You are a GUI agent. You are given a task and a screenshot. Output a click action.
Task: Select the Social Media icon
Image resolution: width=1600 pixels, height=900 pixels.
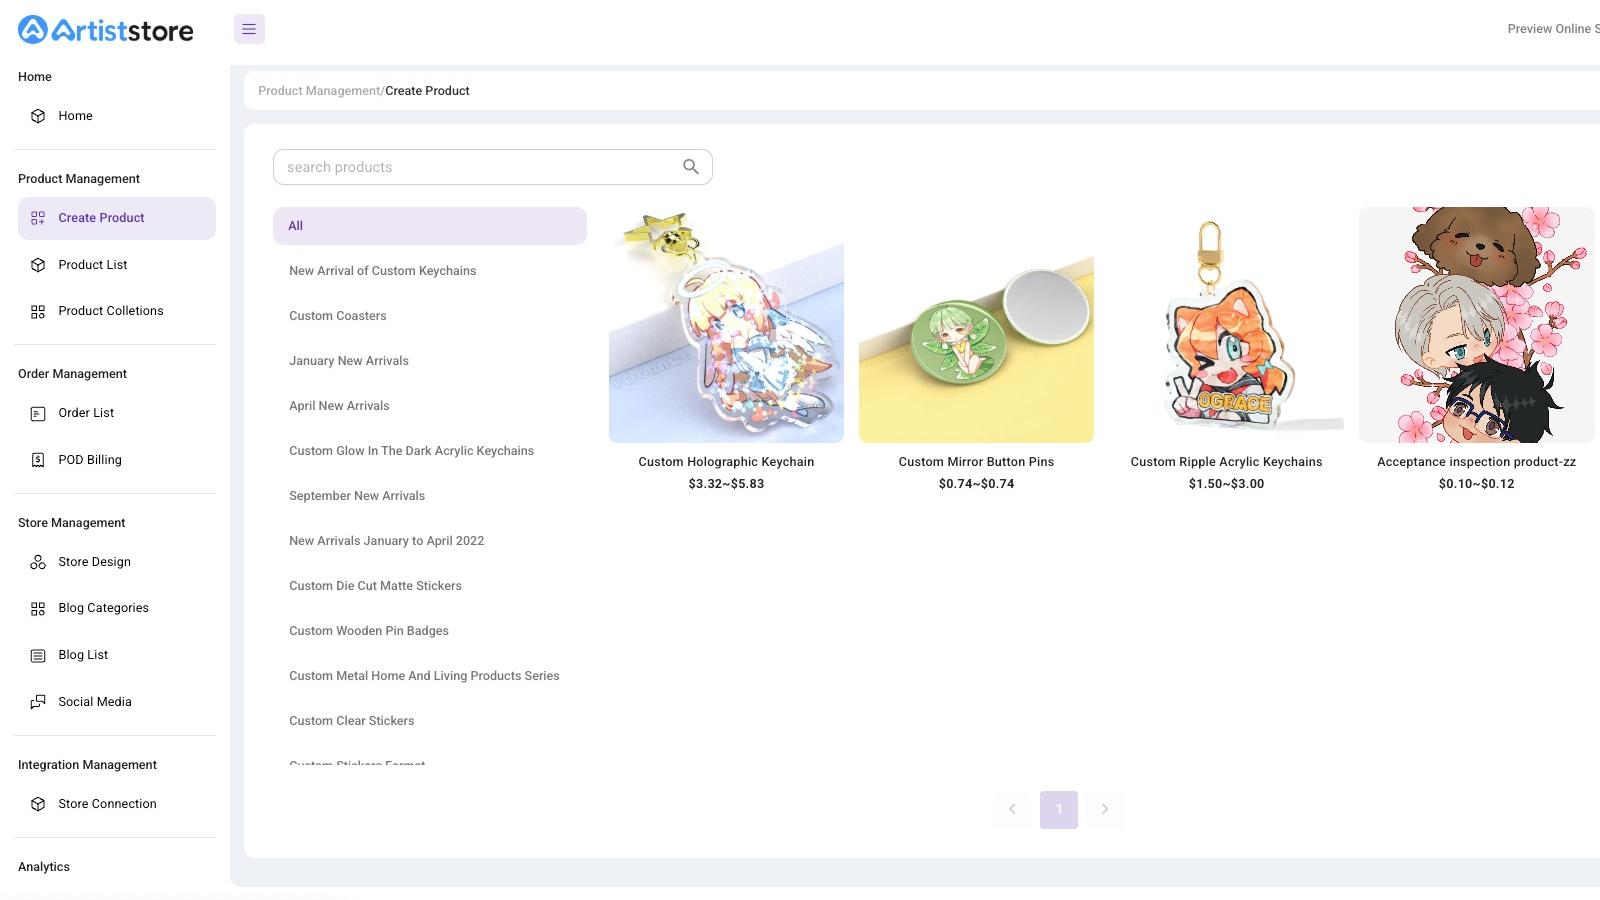pyautogui.click(x=37, y=701)
